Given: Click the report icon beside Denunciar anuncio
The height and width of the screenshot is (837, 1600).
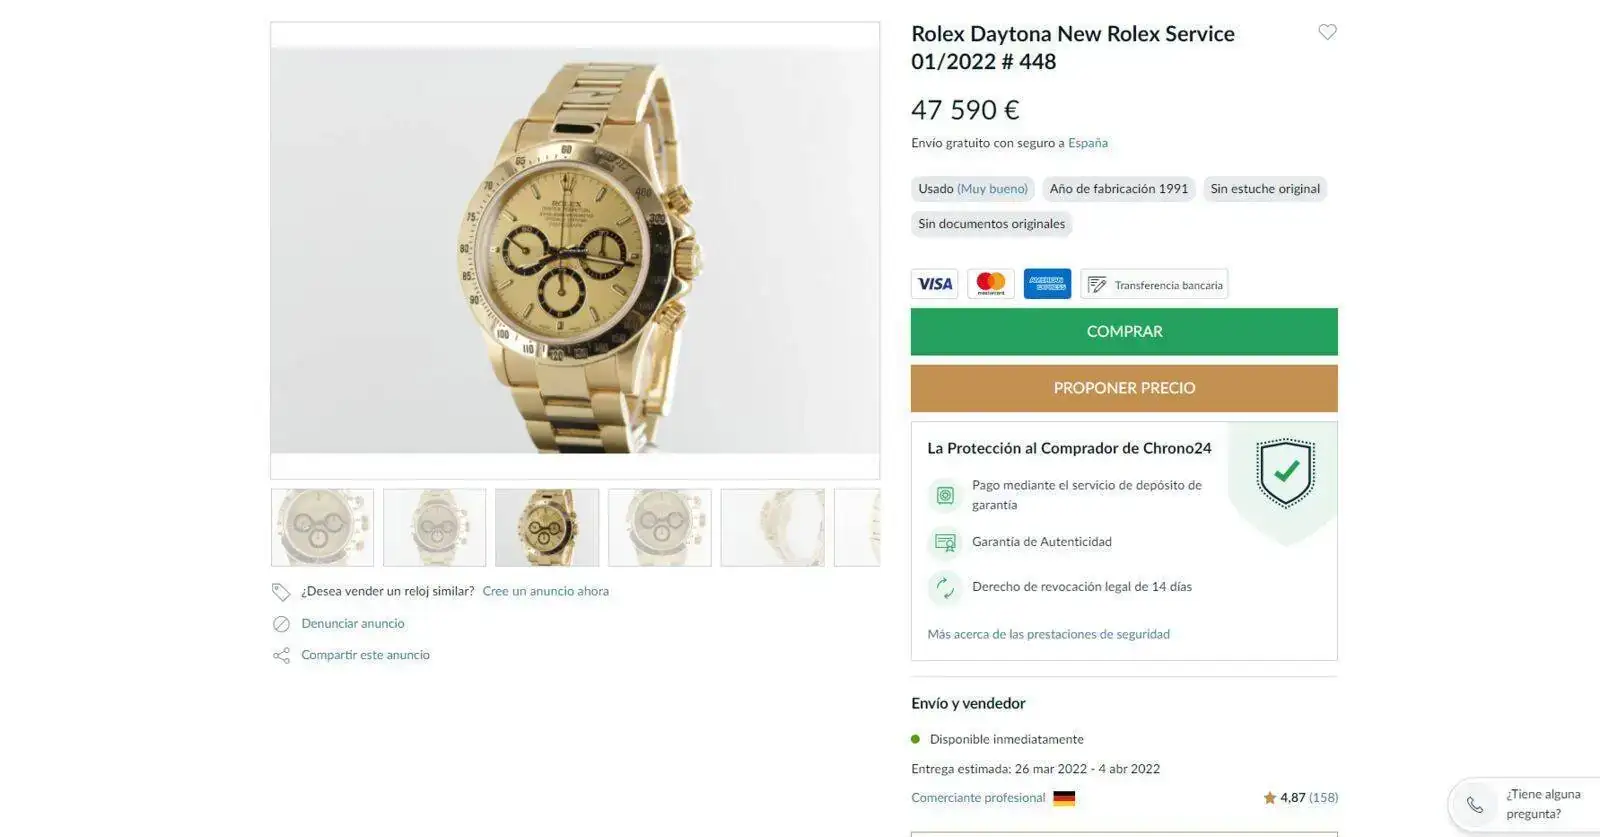Looking at the screenshot, I should pyautogui.click(x=281, y=624).
